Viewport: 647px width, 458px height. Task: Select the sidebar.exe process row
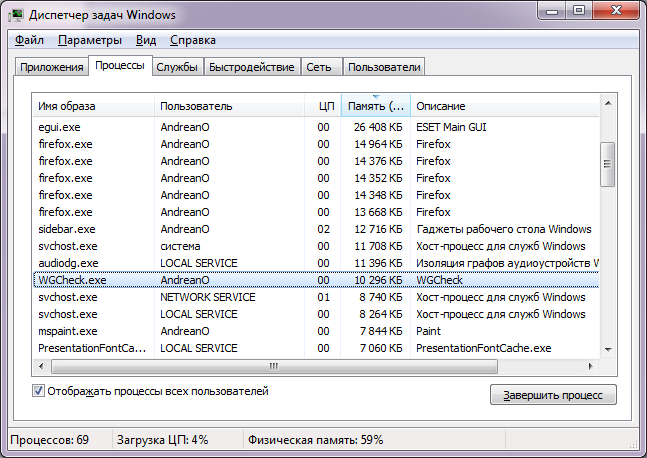click(316, 229)
